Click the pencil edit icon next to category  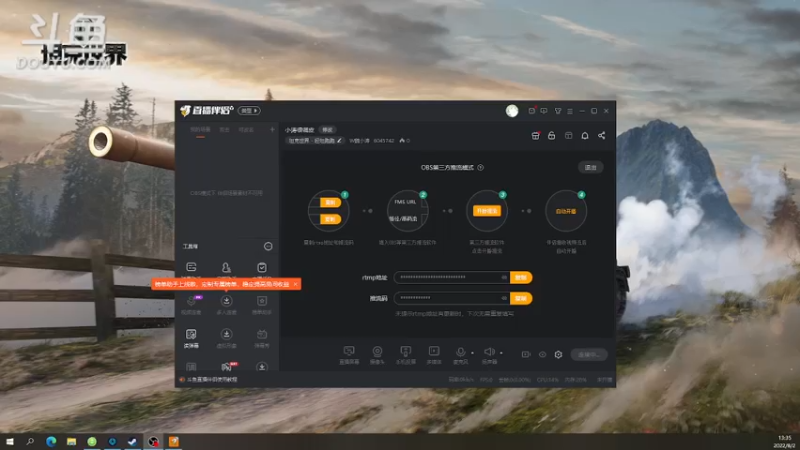pos(339,140)
